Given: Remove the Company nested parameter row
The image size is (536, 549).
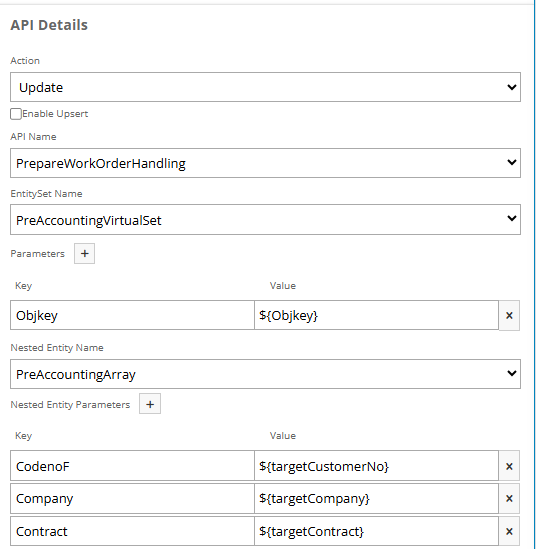Looking at the screenshot, I should click(509, 498).
